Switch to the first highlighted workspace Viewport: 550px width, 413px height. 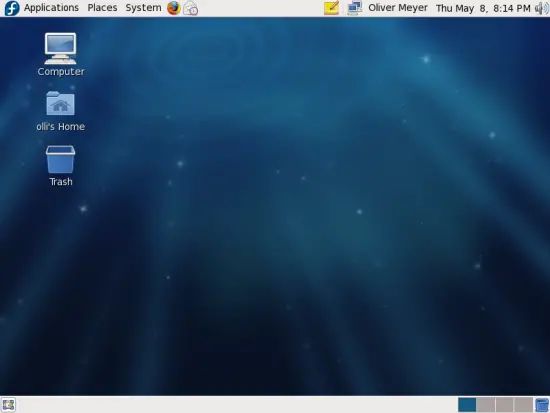point(467,405)
